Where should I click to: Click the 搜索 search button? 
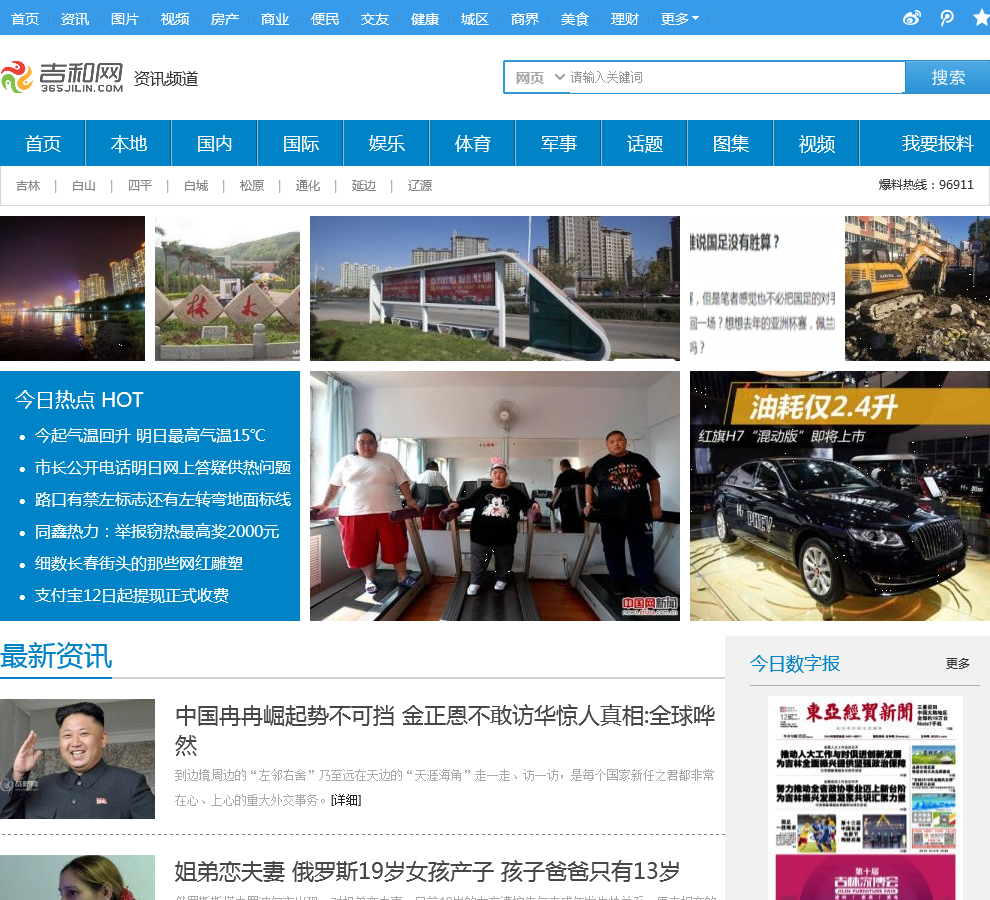tap(948, 78)
